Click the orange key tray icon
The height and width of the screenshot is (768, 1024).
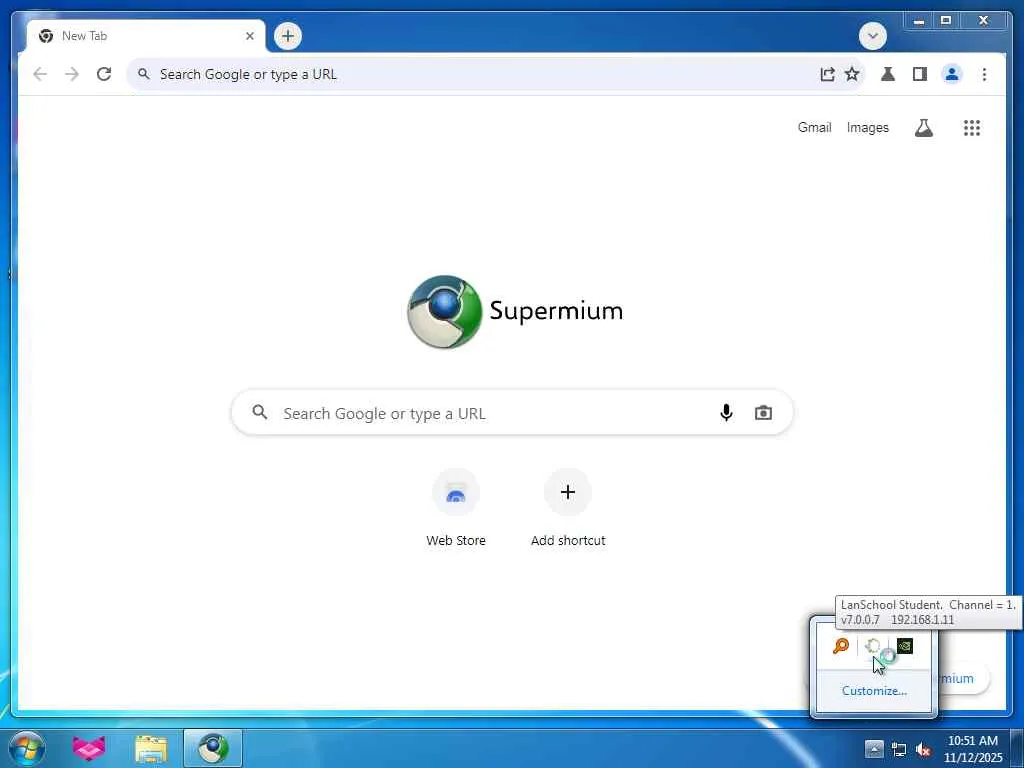(840, 646)
